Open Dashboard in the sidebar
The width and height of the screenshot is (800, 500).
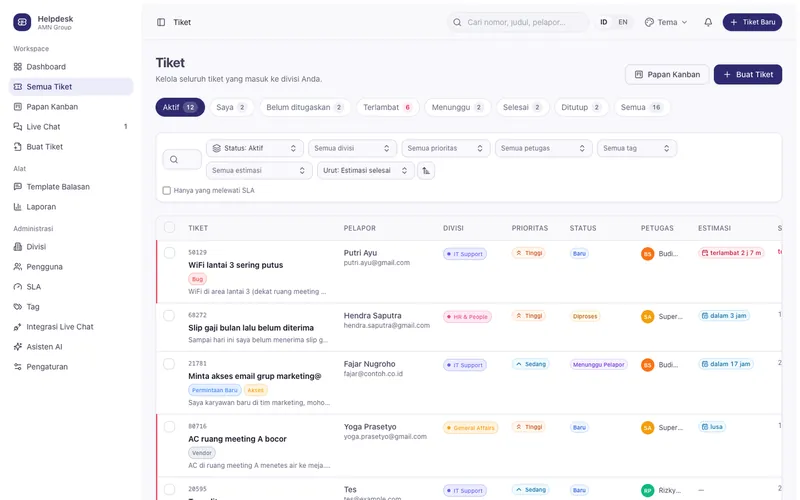[71, 67]
